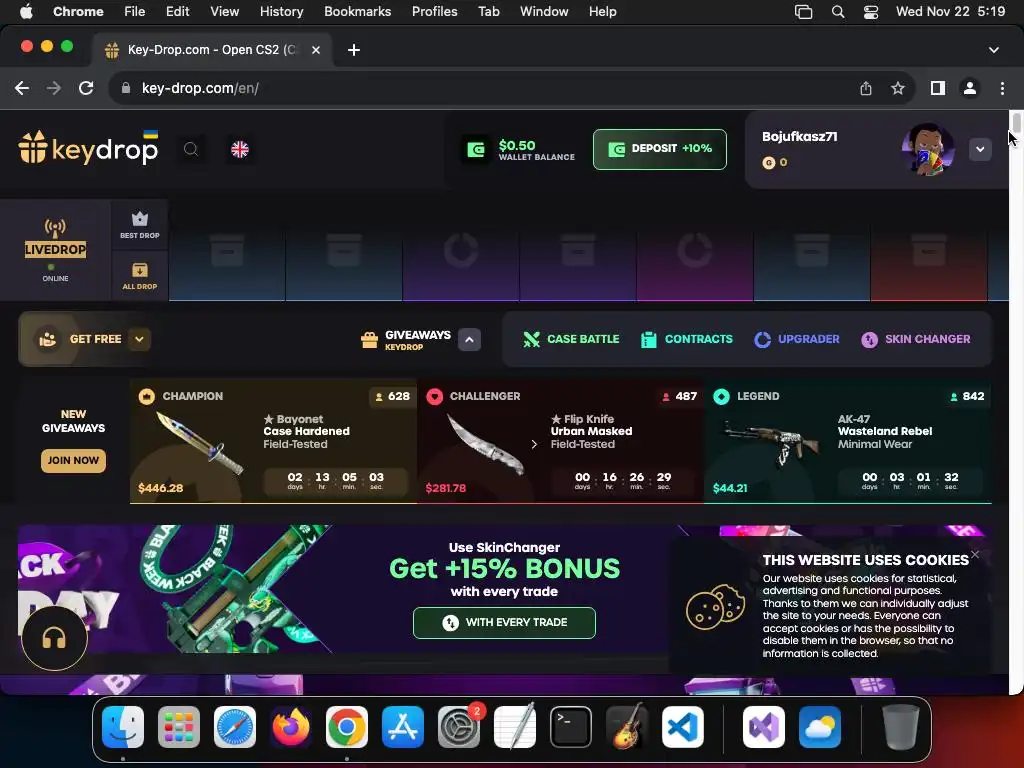Click the JOIN NOW giveaways button

(73, 460)
